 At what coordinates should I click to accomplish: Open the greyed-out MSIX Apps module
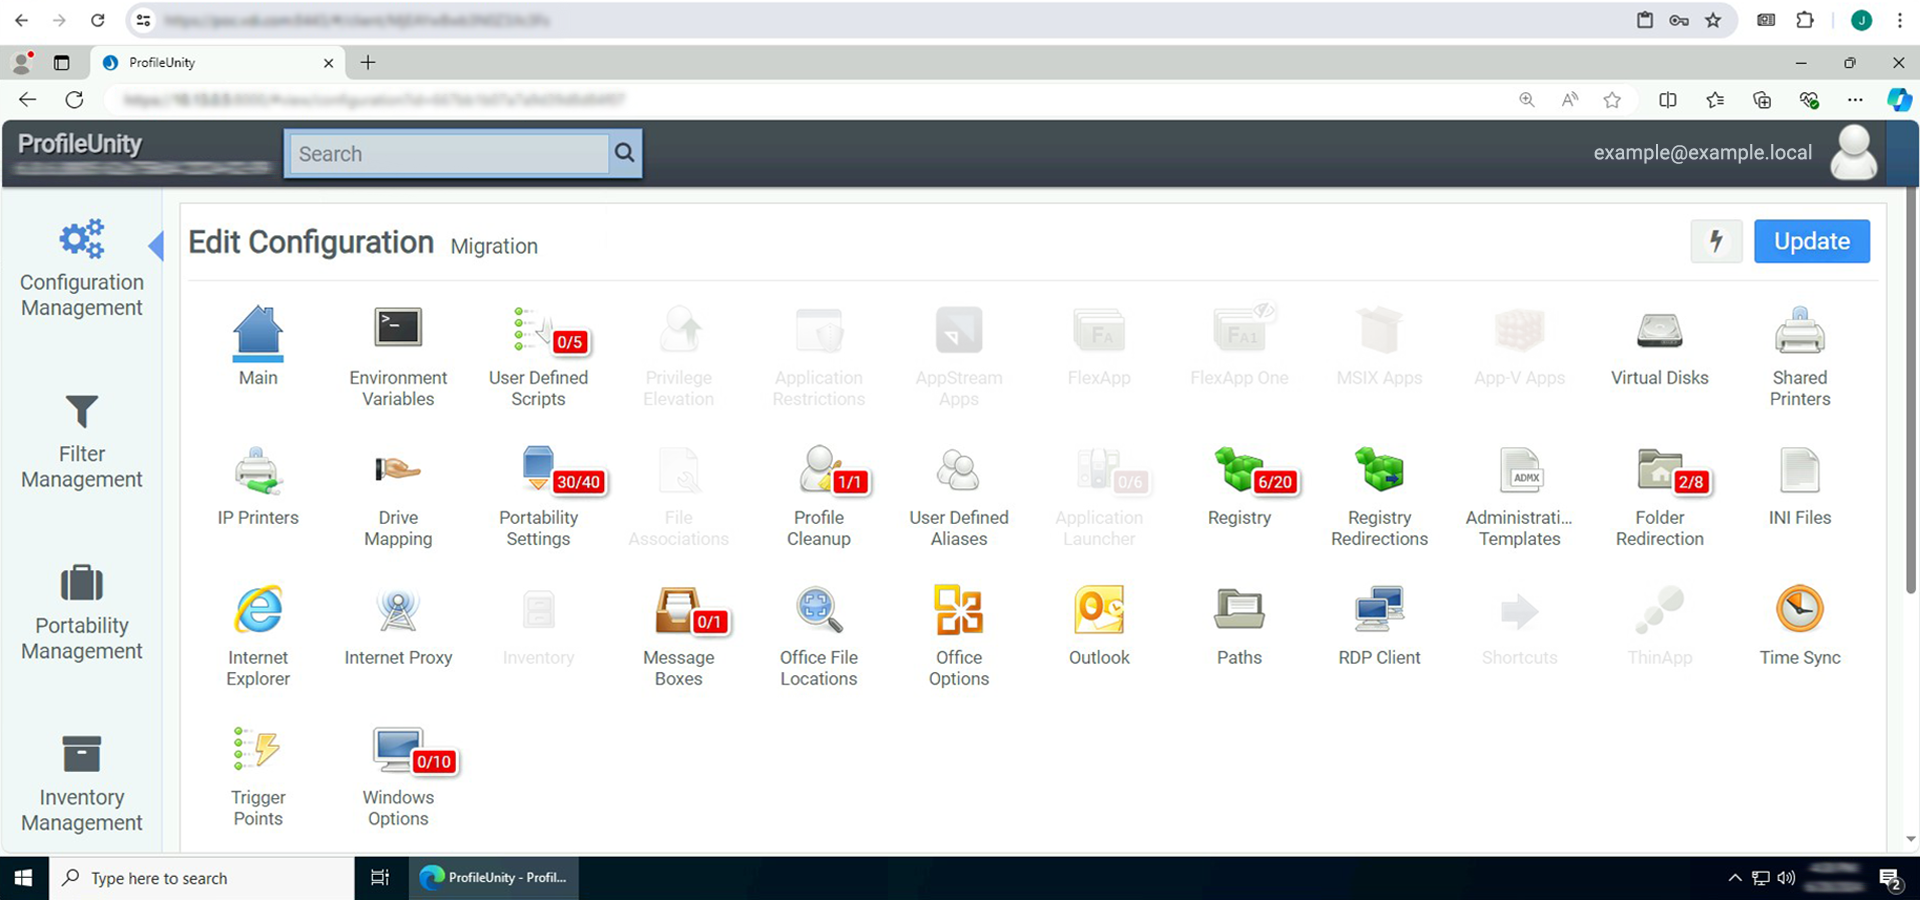point(1379,346)
